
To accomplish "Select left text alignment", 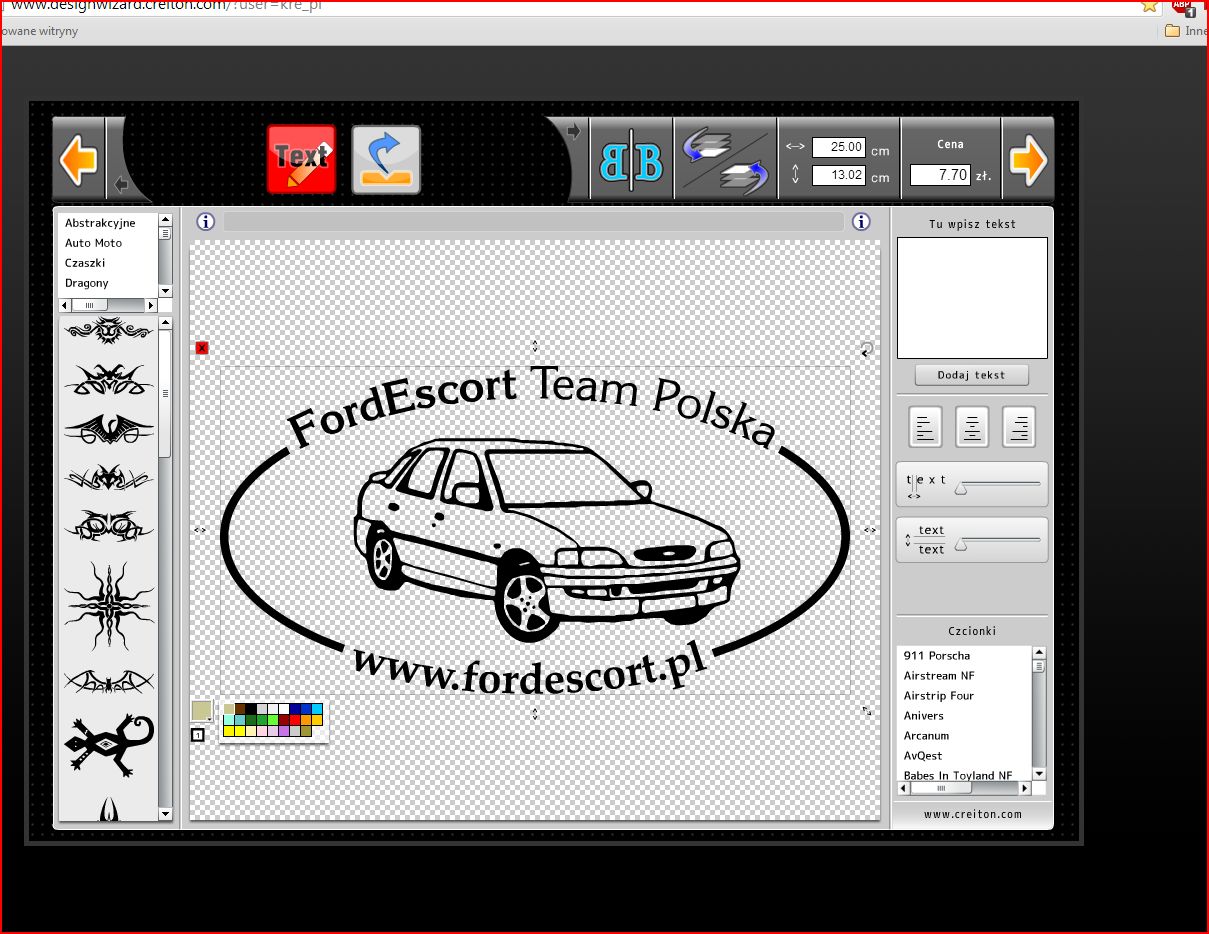I will coord(925,428).
